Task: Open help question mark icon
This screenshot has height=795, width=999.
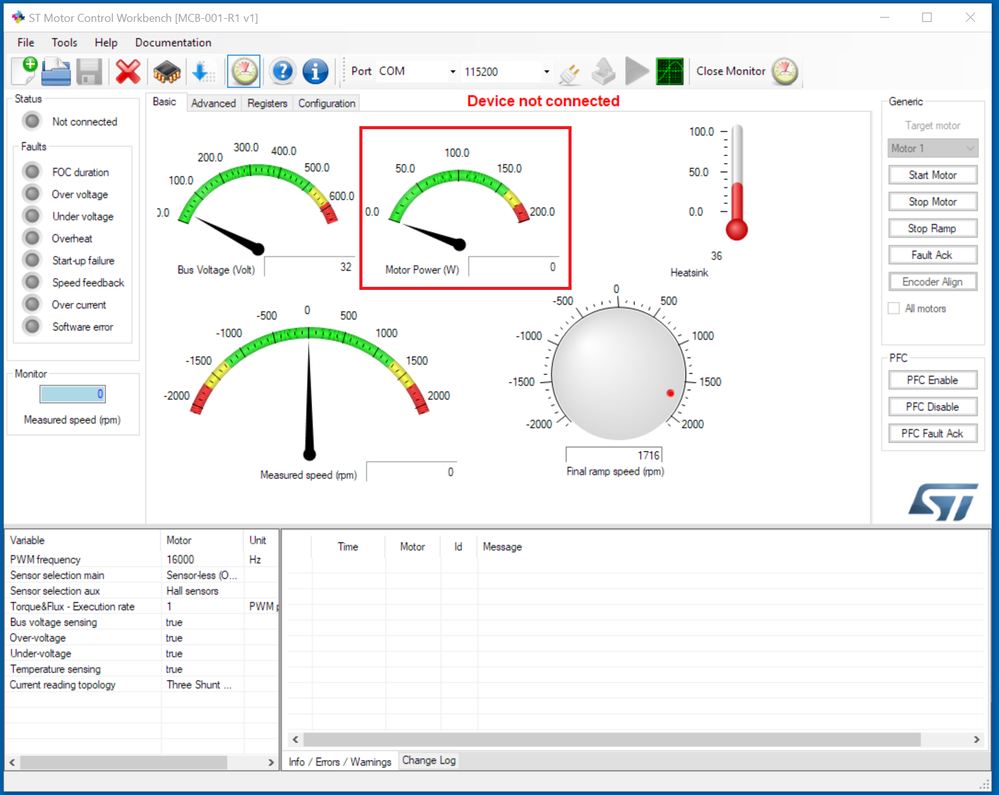Action: [282, 71]
